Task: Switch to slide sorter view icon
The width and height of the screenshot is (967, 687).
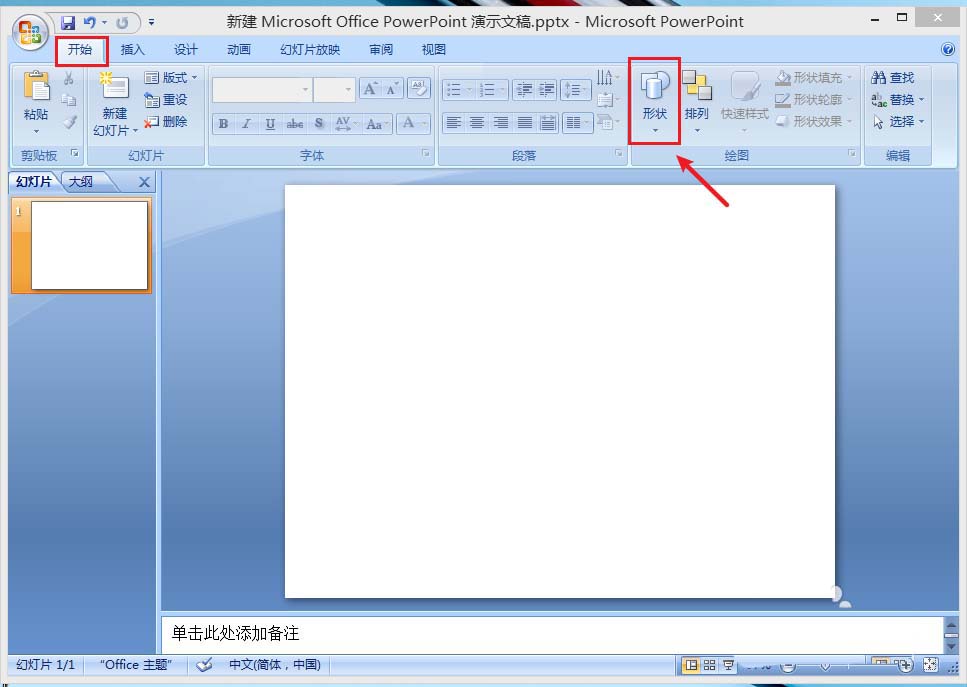Action: tap(709, 665)
